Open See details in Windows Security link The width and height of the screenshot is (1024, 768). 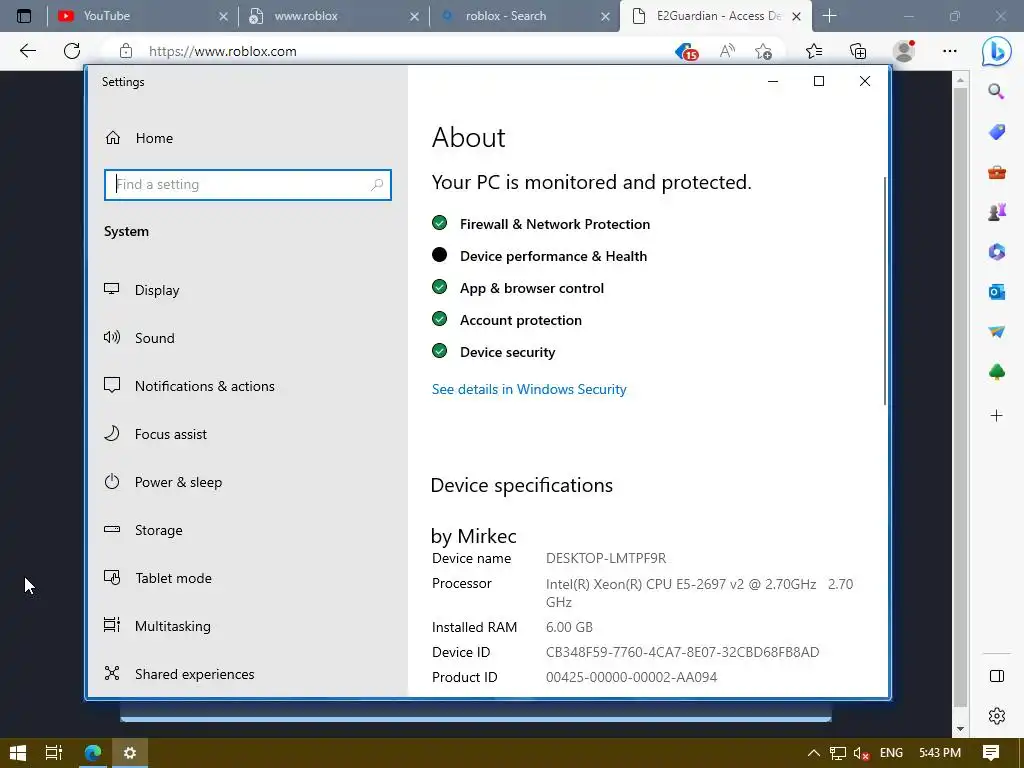[x=529, y=389]
